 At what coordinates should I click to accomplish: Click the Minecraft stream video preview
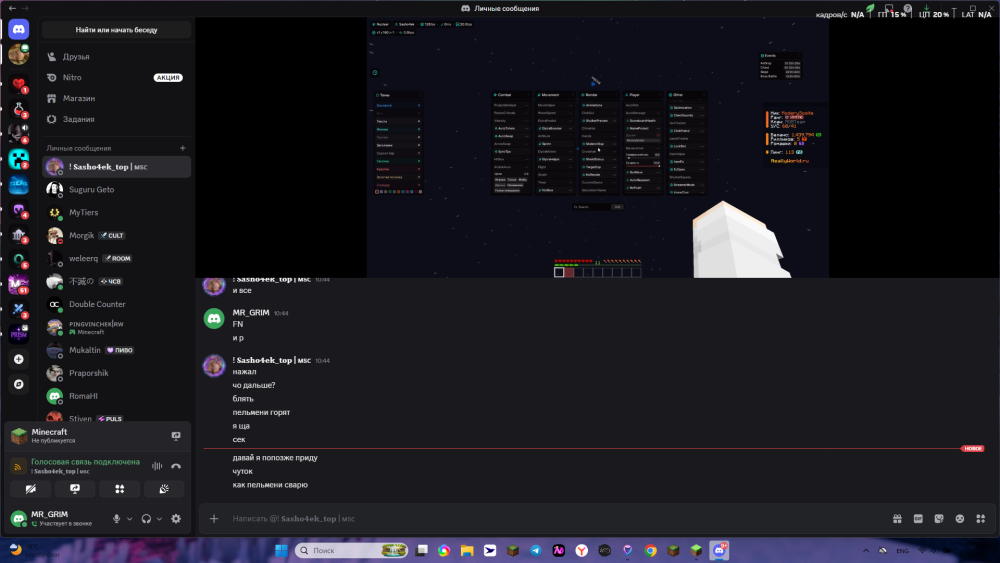click(598, 147)
